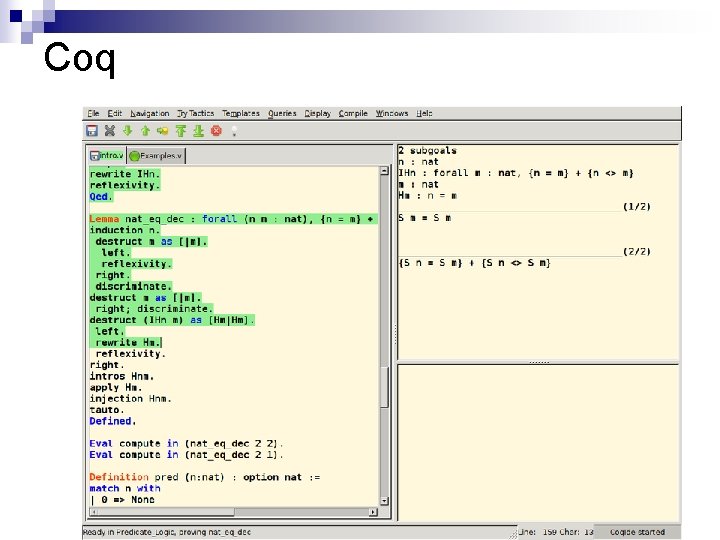Open the Display menu
The height and width of the screenshot is (540, 720).
(x=317, y=113)
